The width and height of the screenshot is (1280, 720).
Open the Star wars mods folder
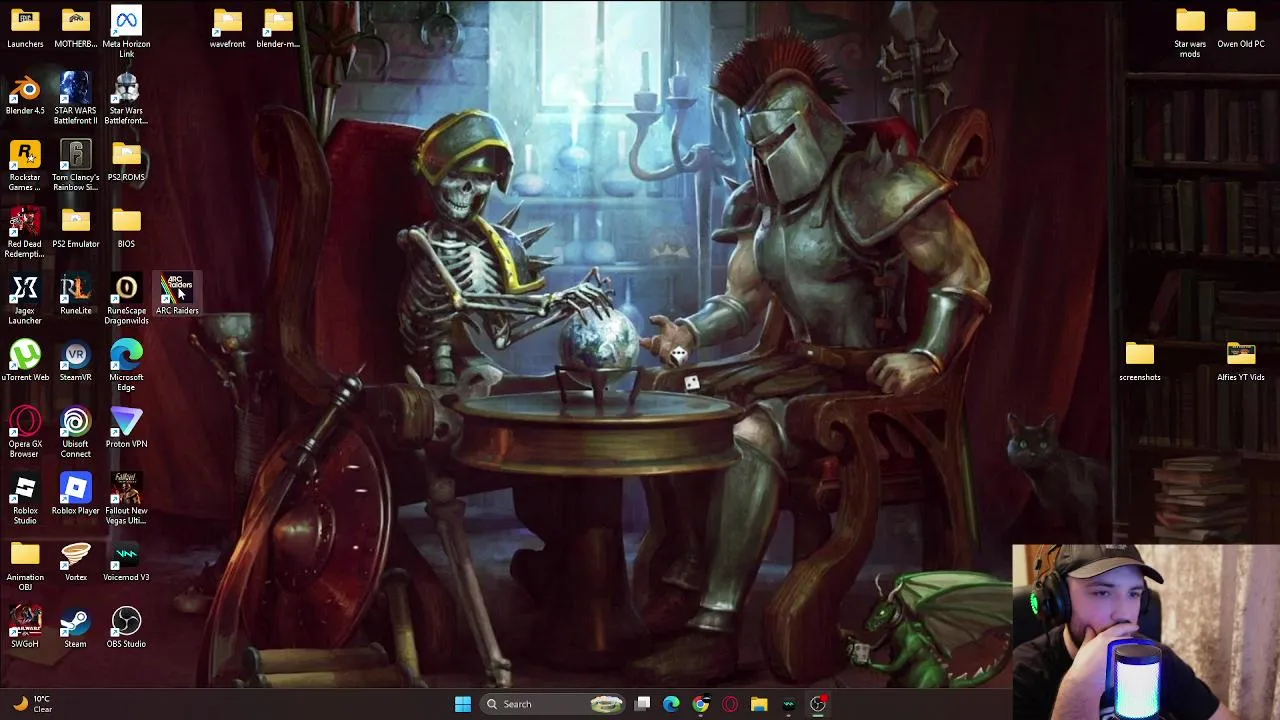(1190, 32)
